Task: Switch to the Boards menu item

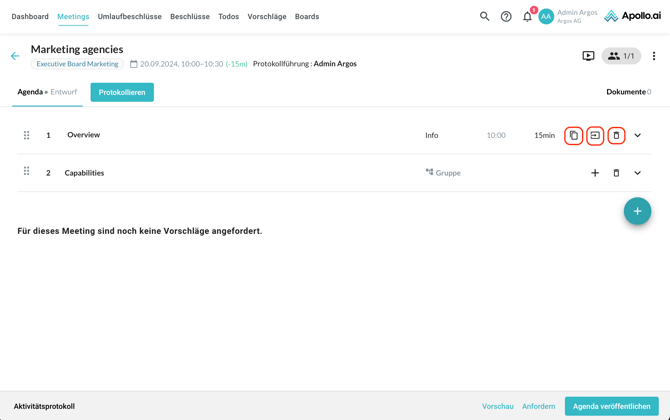Action: 307,17
